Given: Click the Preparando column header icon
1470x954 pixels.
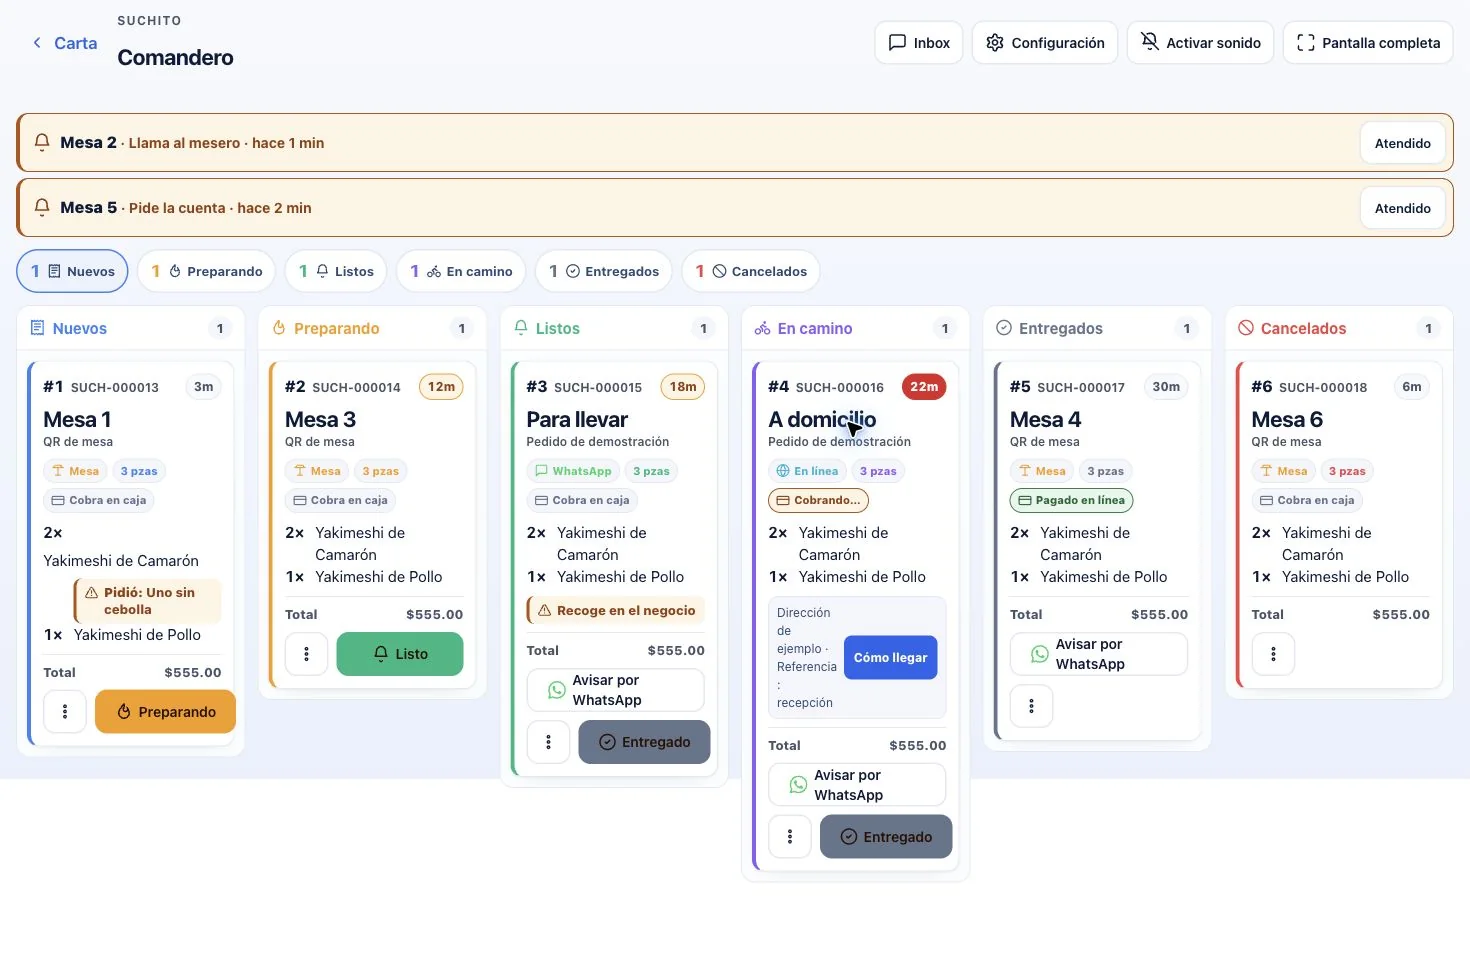Looking at the screenshot, I should (279, 328).
